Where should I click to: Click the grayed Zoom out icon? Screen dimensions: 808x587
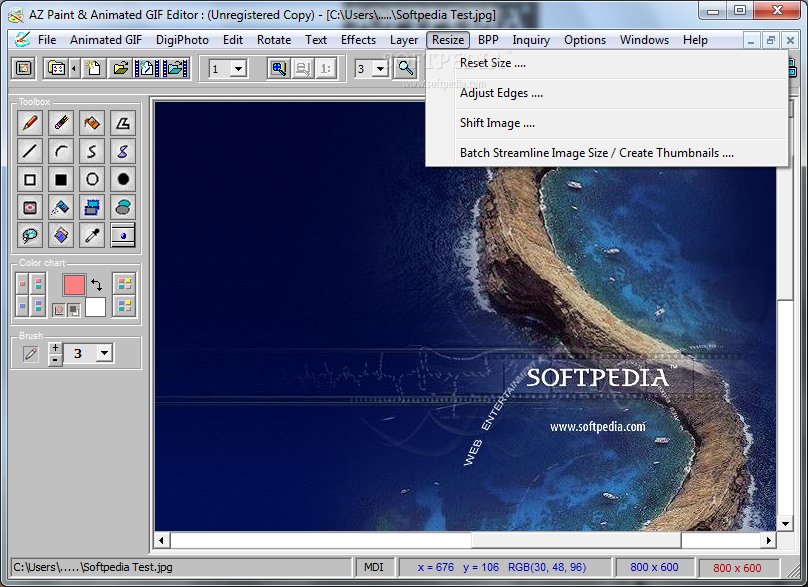(x=302, y=69)
